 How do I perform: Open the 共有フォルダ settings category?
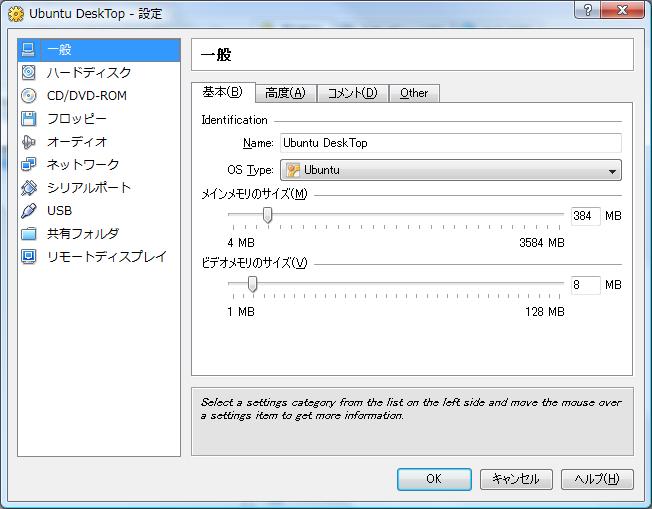pyautogui.click(x=99, y=234)
